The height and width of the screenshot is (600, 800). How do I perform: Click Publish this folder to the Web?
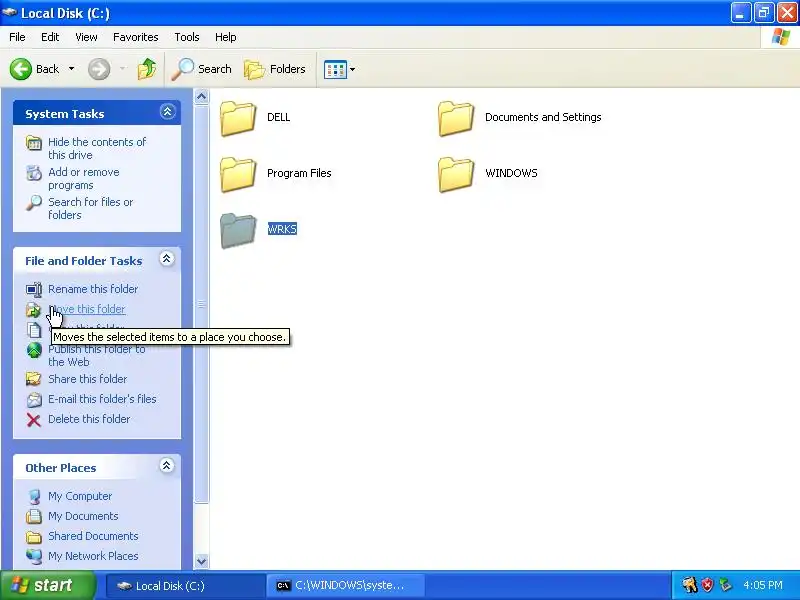[96, 356]
